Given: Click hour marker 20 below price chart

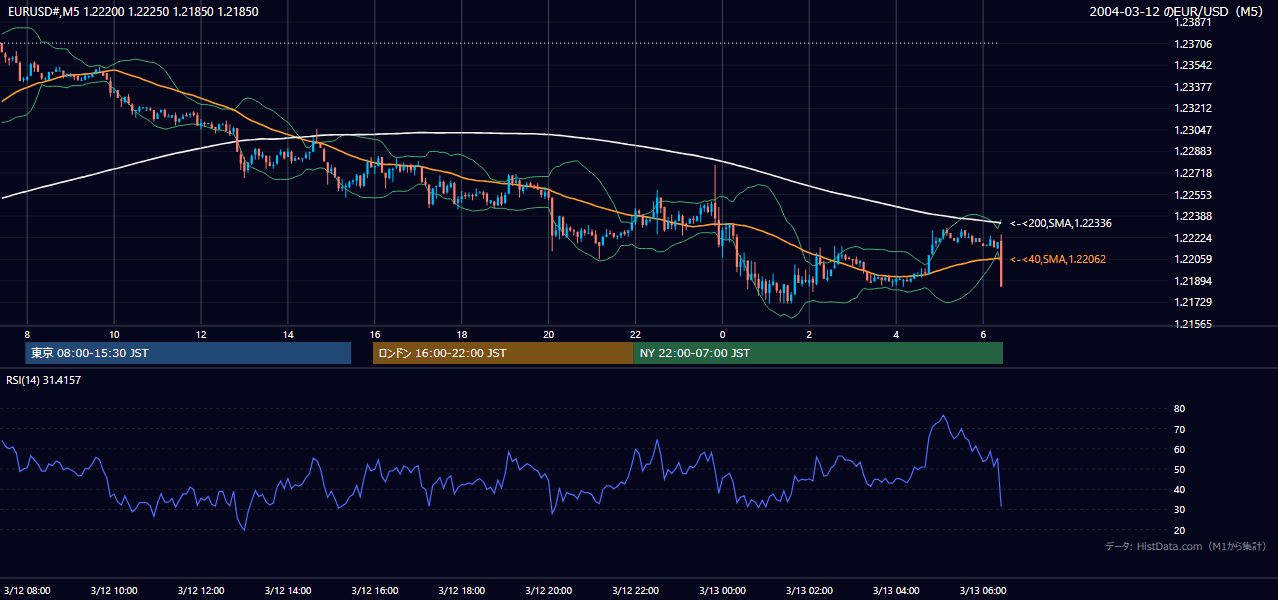Looking at the screenshot, I should pos(549,334).
